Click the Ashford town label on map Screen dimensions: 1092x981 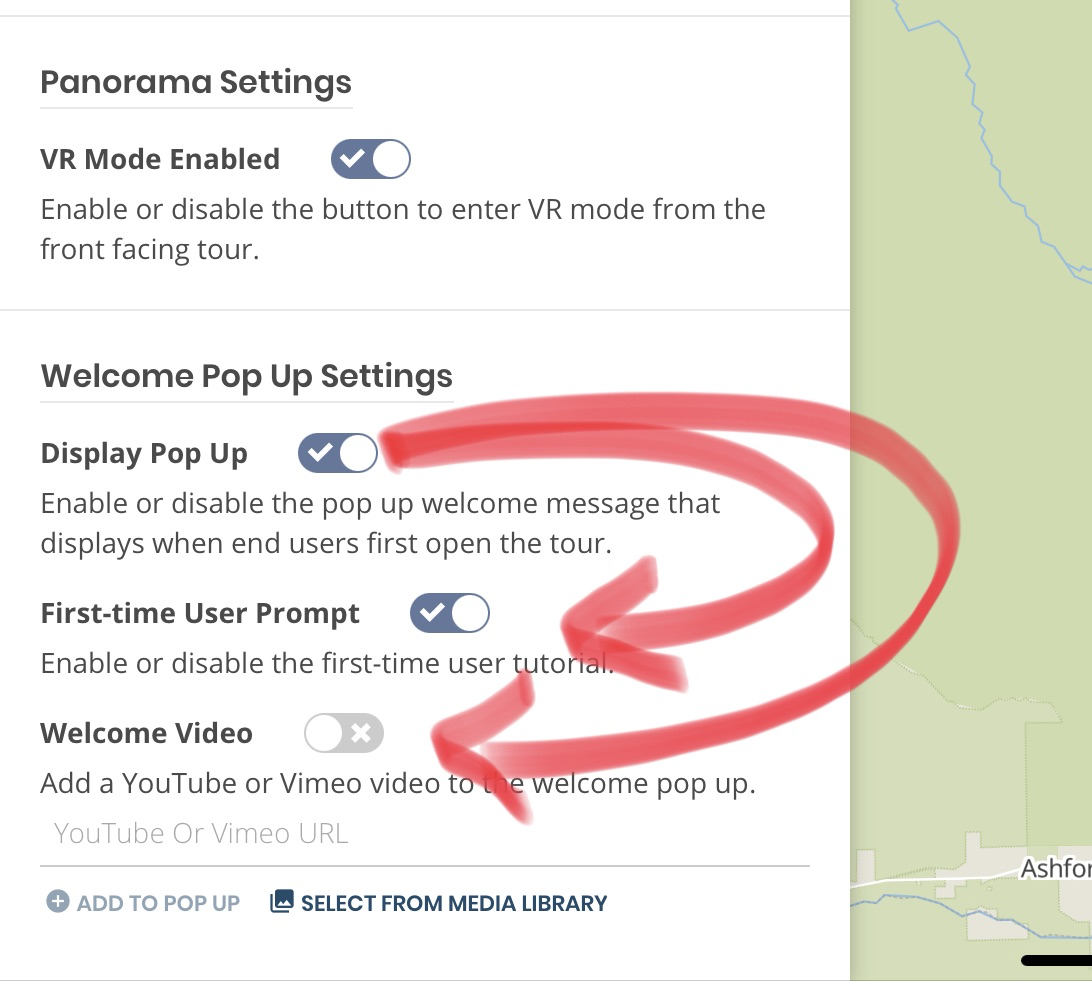(1056, 868)
